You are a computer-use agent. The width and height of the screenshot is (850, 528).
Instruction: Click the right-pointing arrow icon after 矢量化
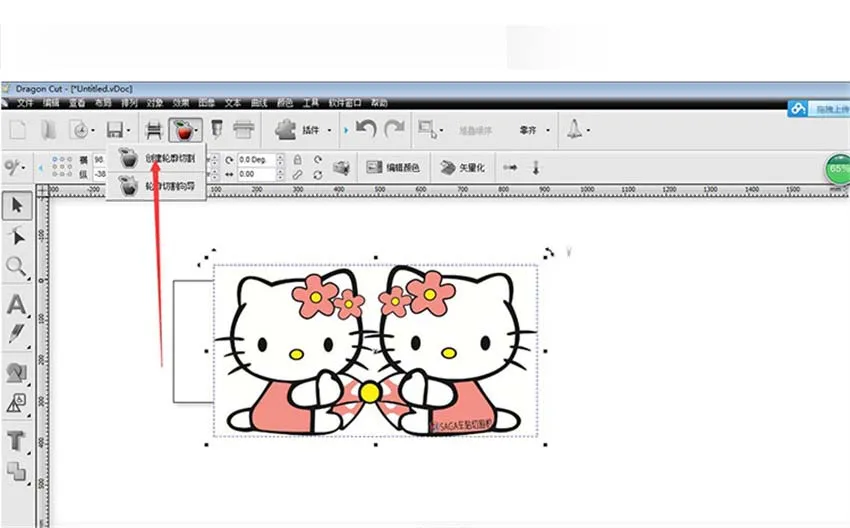[x=510, y=168]
